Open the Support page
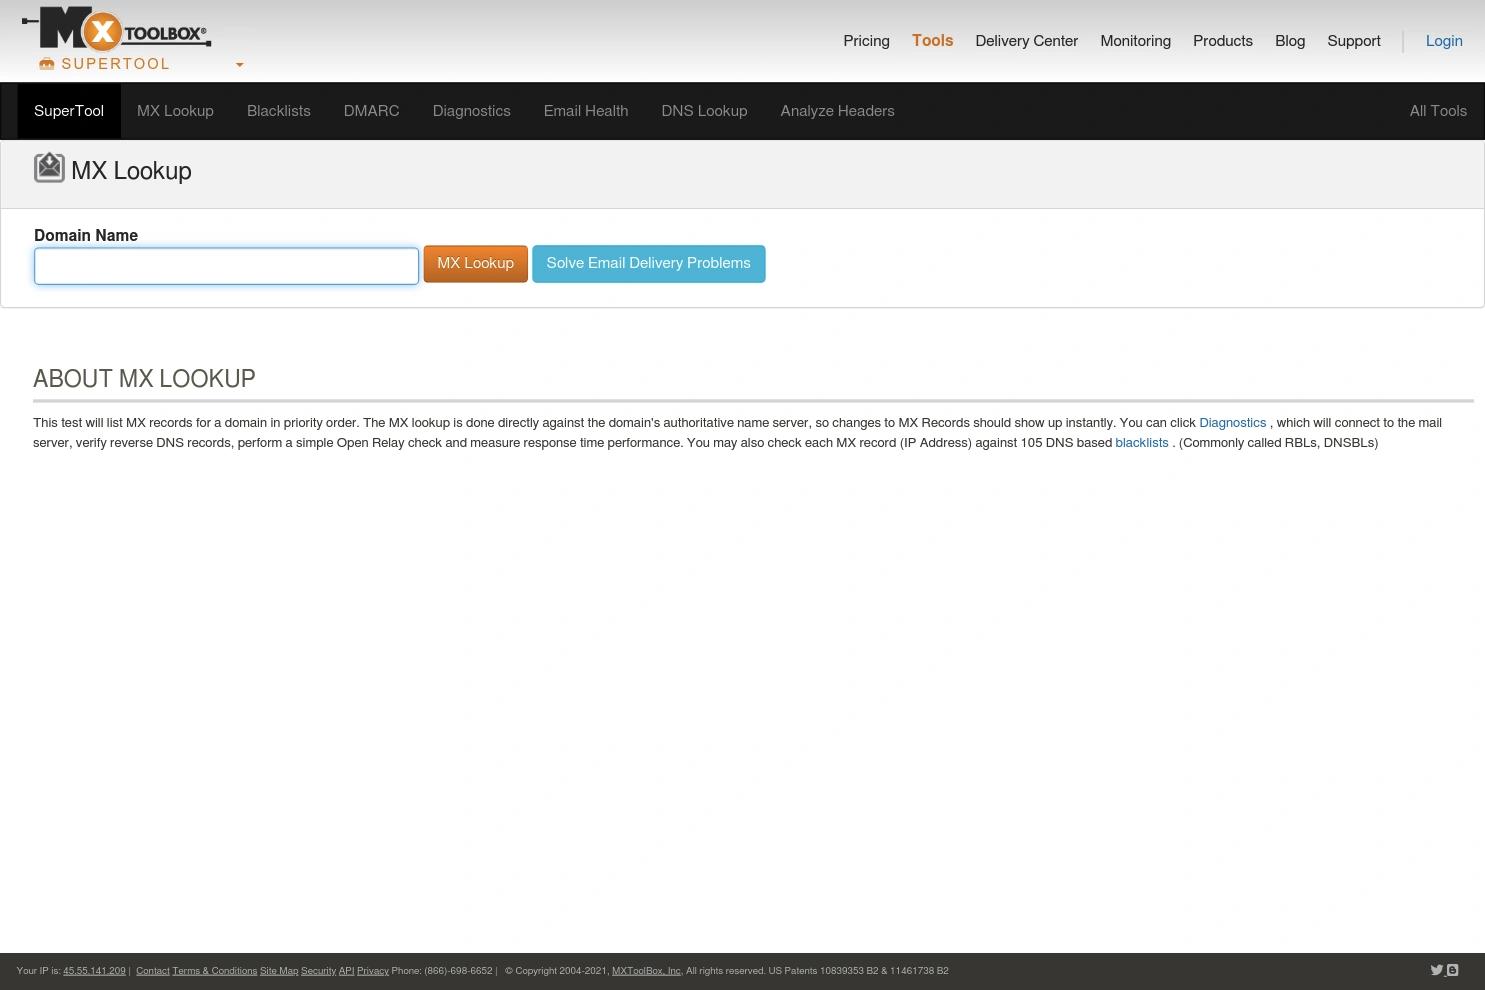Screen dimensions: 1485x990 [1354, 41]
